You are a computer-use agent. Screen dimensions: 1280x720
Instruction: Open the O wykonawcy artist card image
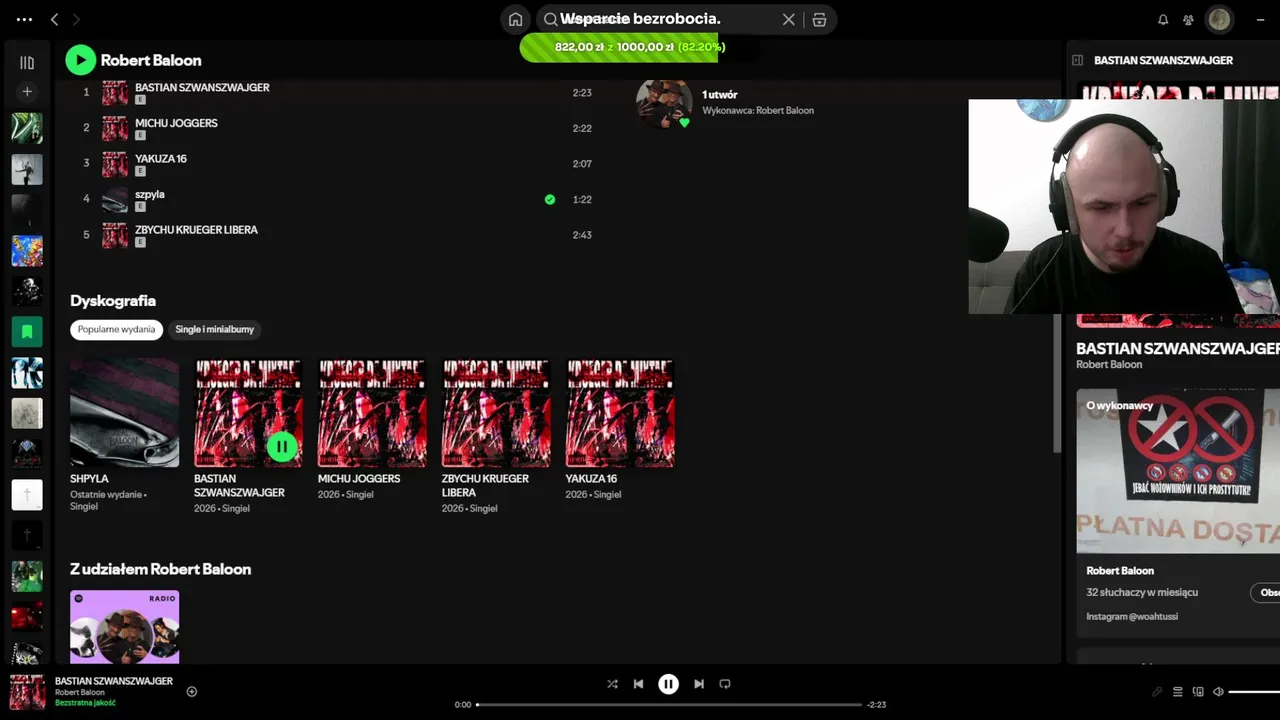(1178, 470)
